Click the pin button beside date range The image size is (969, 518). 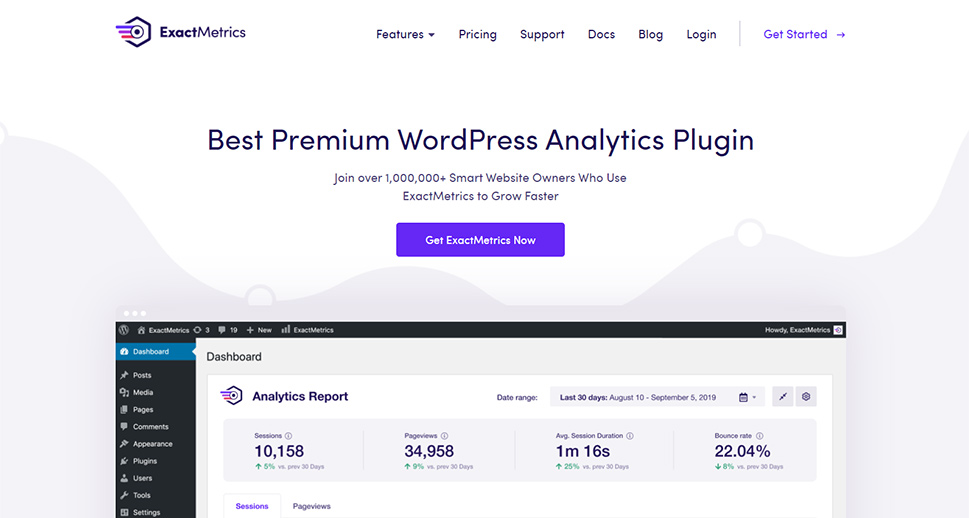click(x=783, y=397)
